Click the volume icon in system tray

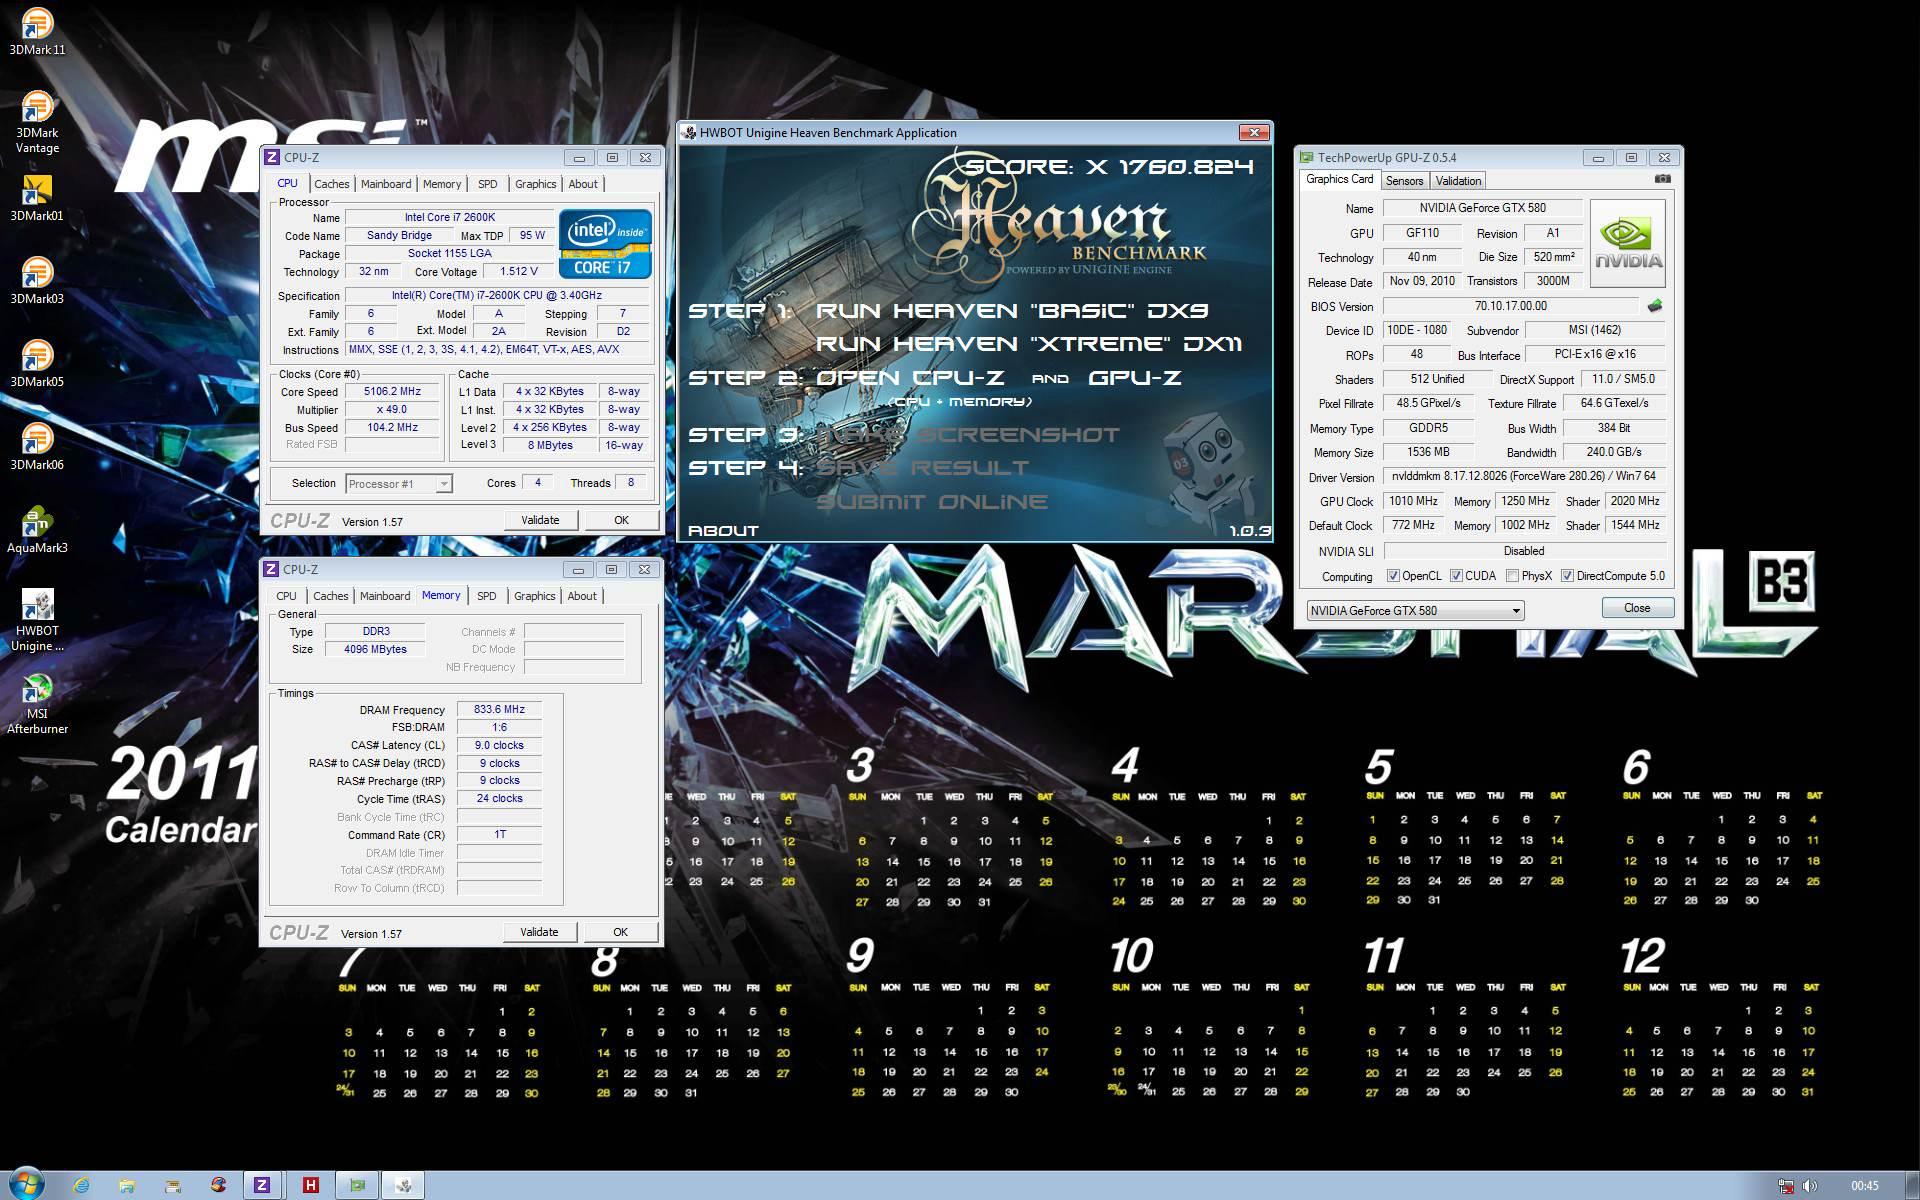pyautogui.click(x=1810, y=1186)
